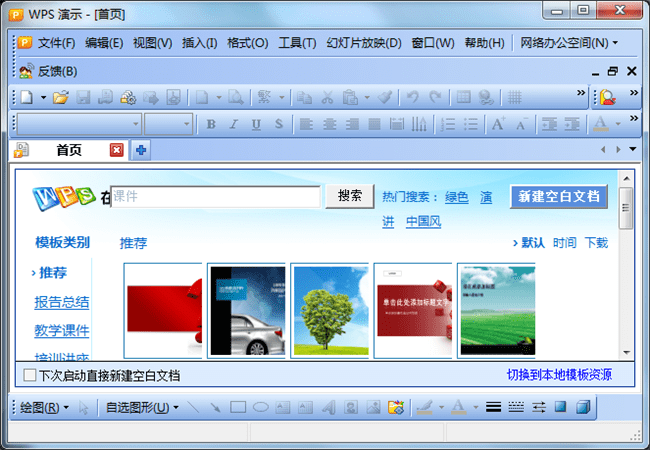Click the Numbered list icon
Image resolution: width=650 pixels, height=450 pixels.
(448, 124)
